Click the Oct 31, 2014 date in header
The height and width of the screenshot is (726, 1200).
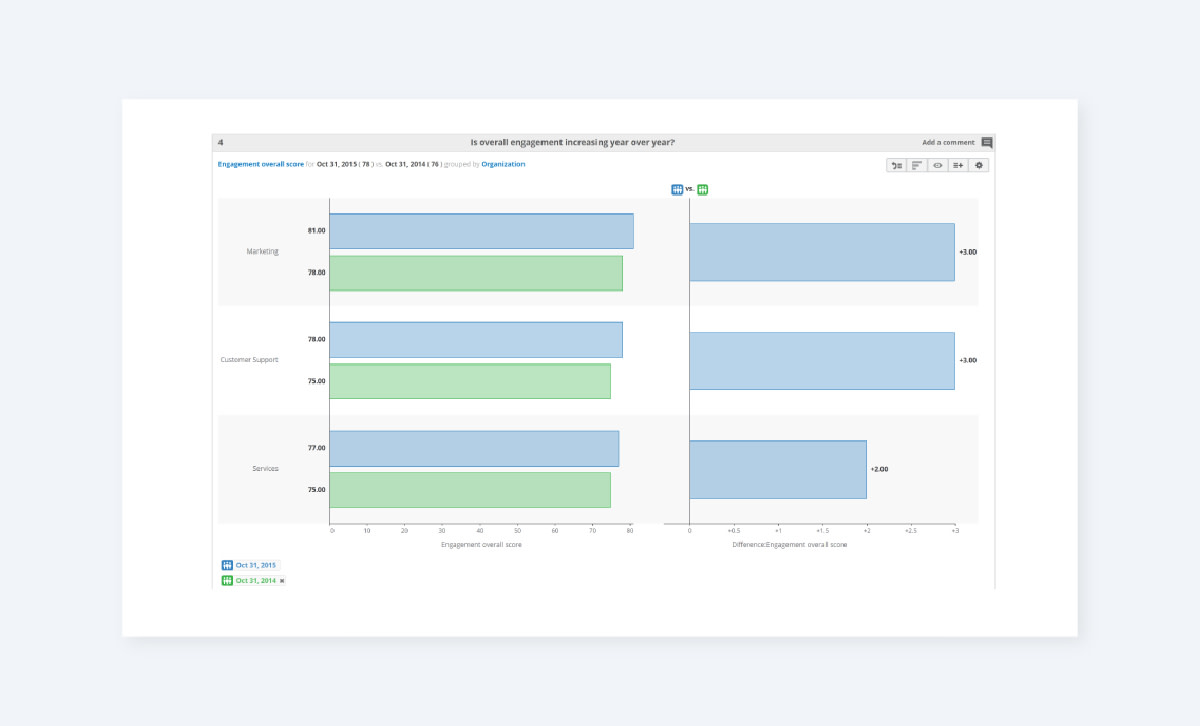(406, 164)
